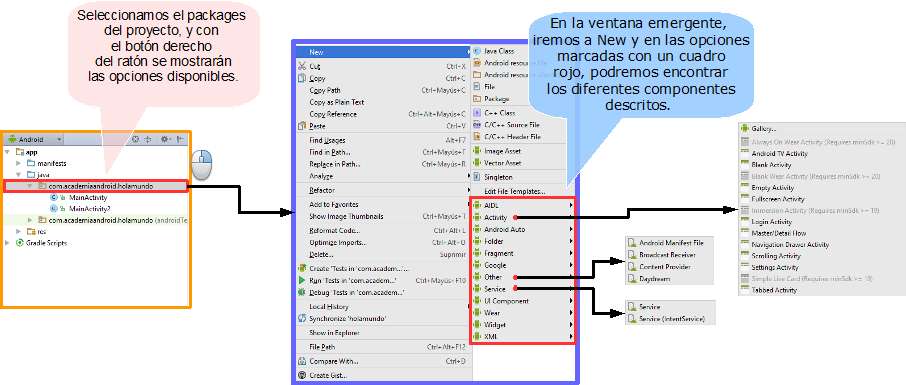The width and height of the screenshot is (906, 385).
Task: Select the highlighted com.academiaandroid.holamundo package
Action: (x=95, y=186)
